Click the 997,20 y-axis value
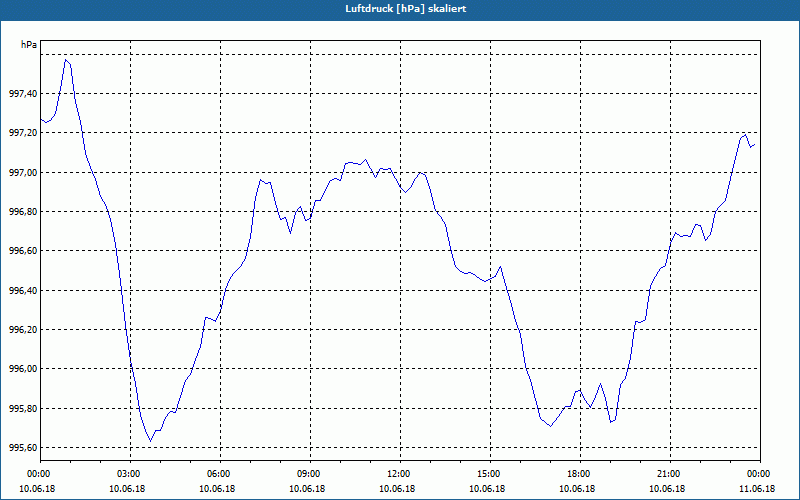 (23, 133)
